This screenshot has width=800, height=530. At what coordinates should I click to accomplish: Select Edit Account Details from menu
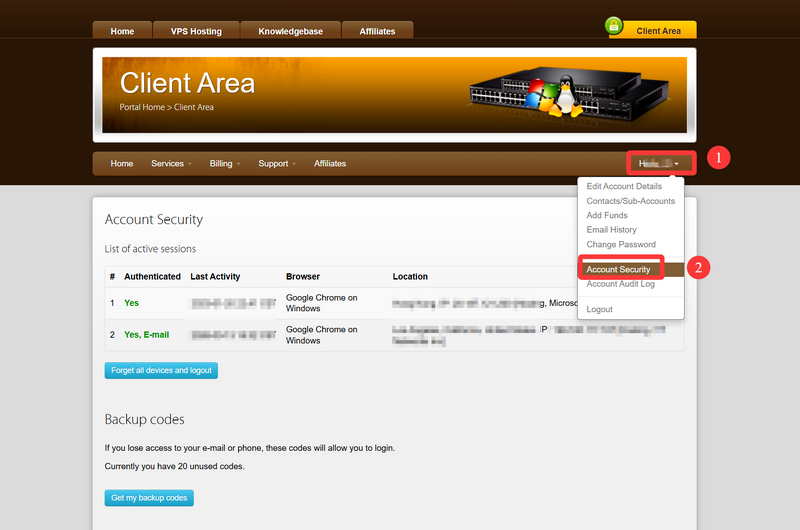pyautogui.click(x=624, y=187)
